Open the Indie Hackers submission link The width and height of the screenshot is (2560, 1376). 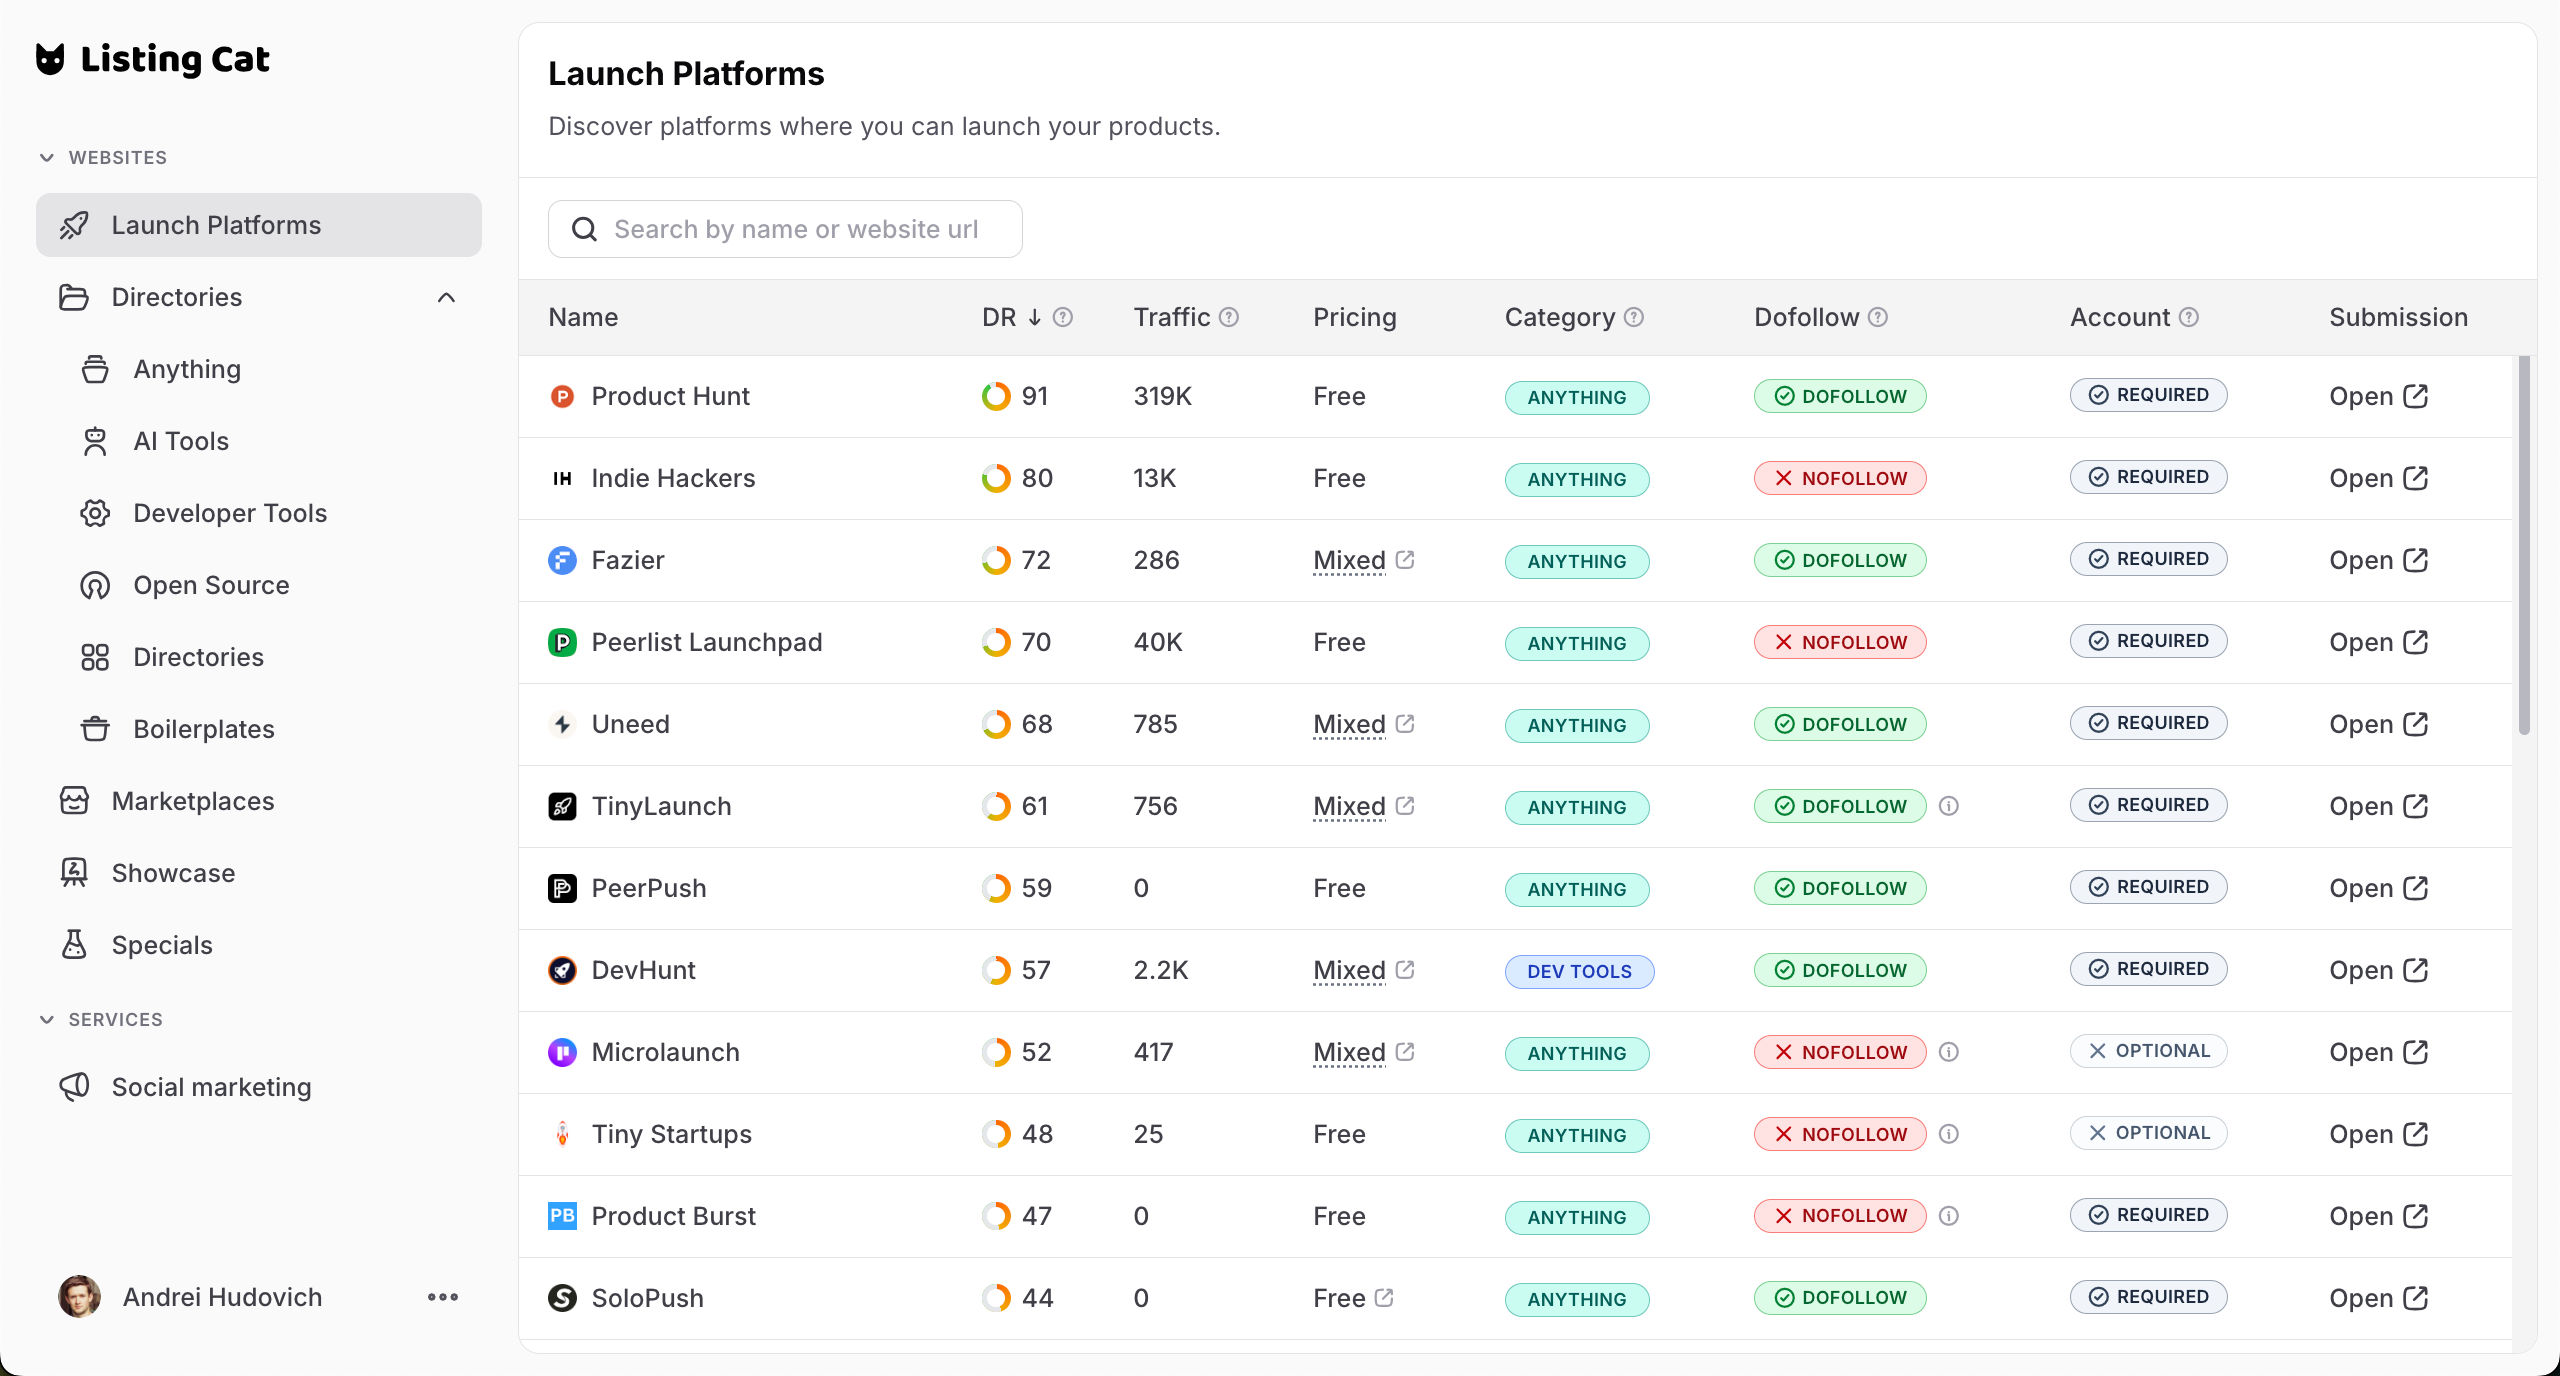[x=2378, y=479]
